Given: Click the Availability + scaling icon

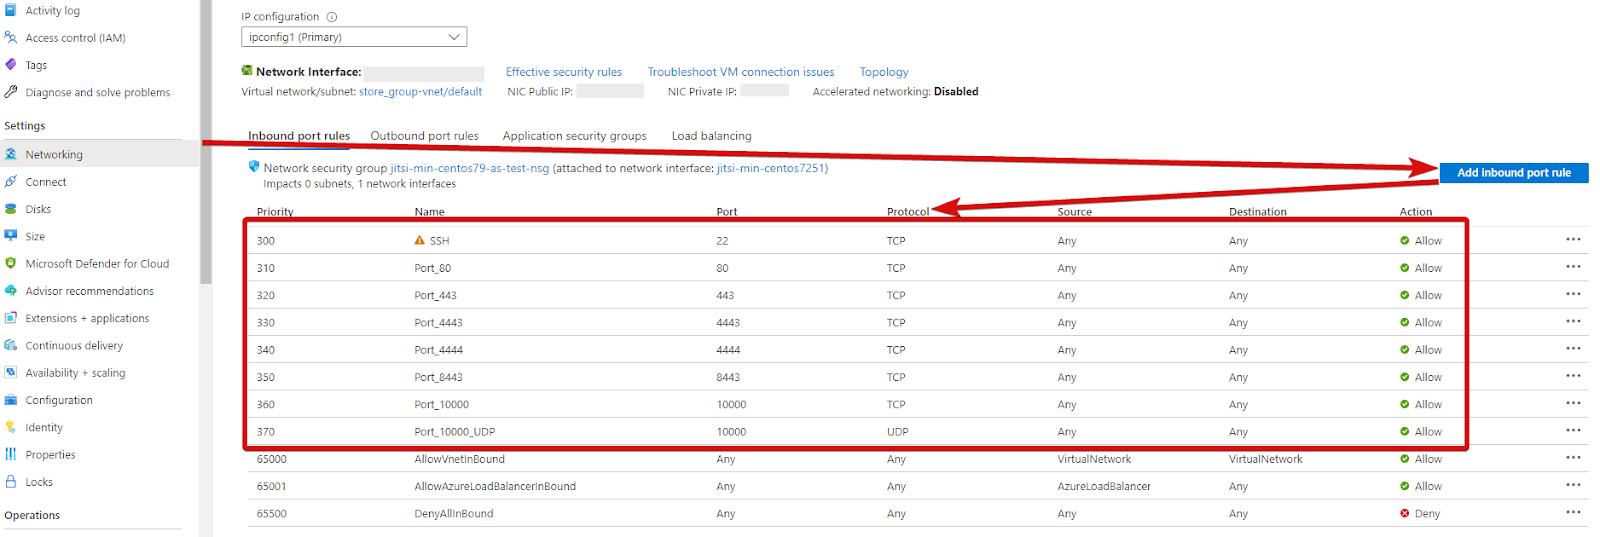Looking at the screenshot, I should [11, 372].
